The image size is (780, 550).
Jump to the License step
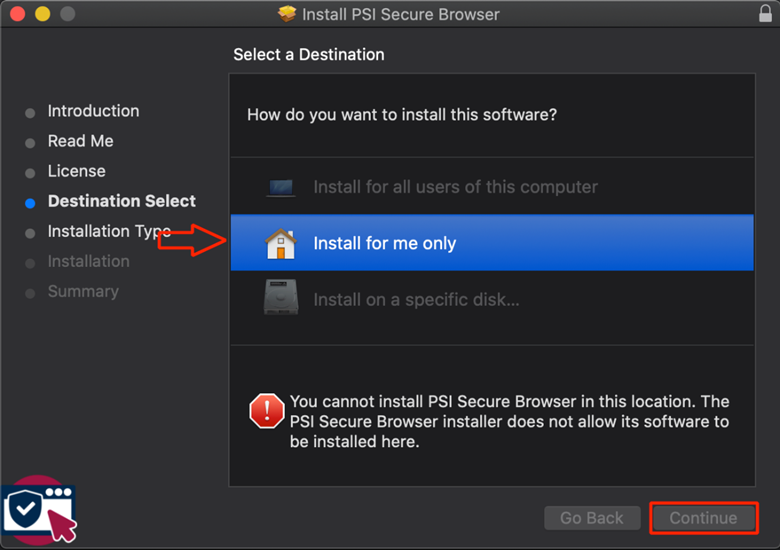tap(77, 171)
